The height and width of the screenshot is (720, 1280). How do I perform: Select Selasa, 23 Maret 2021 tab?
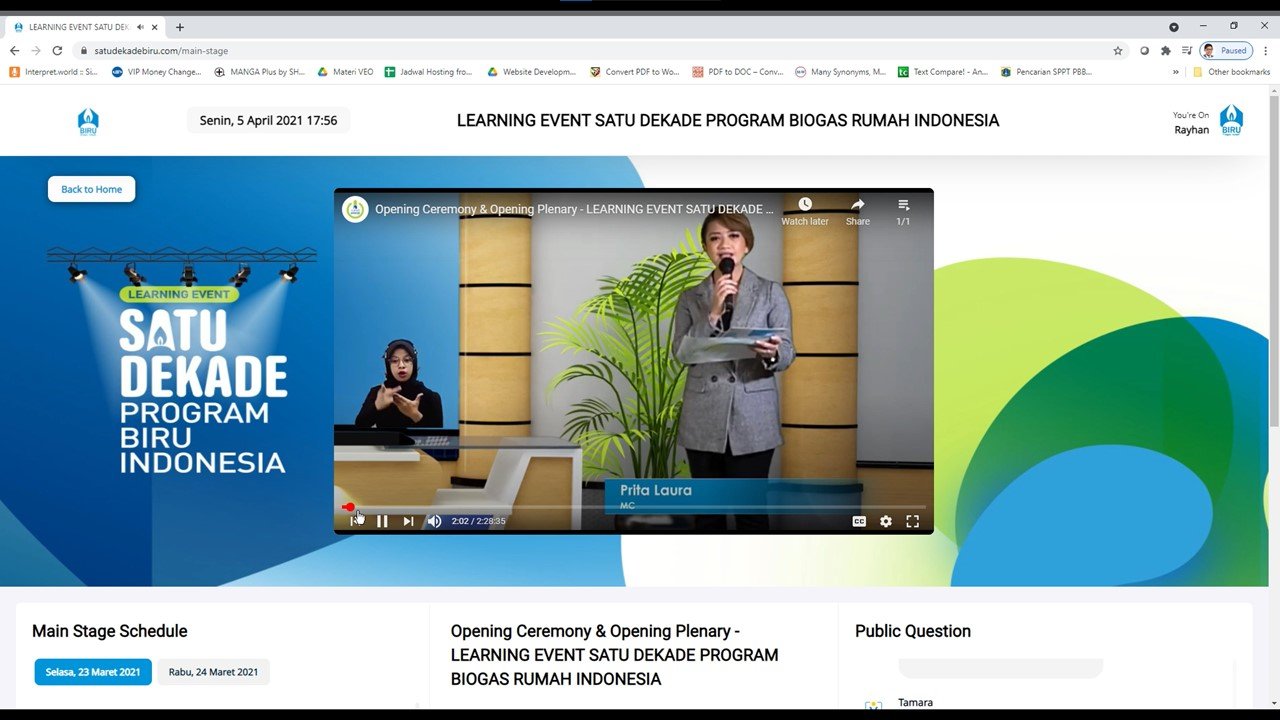(93, 672)
